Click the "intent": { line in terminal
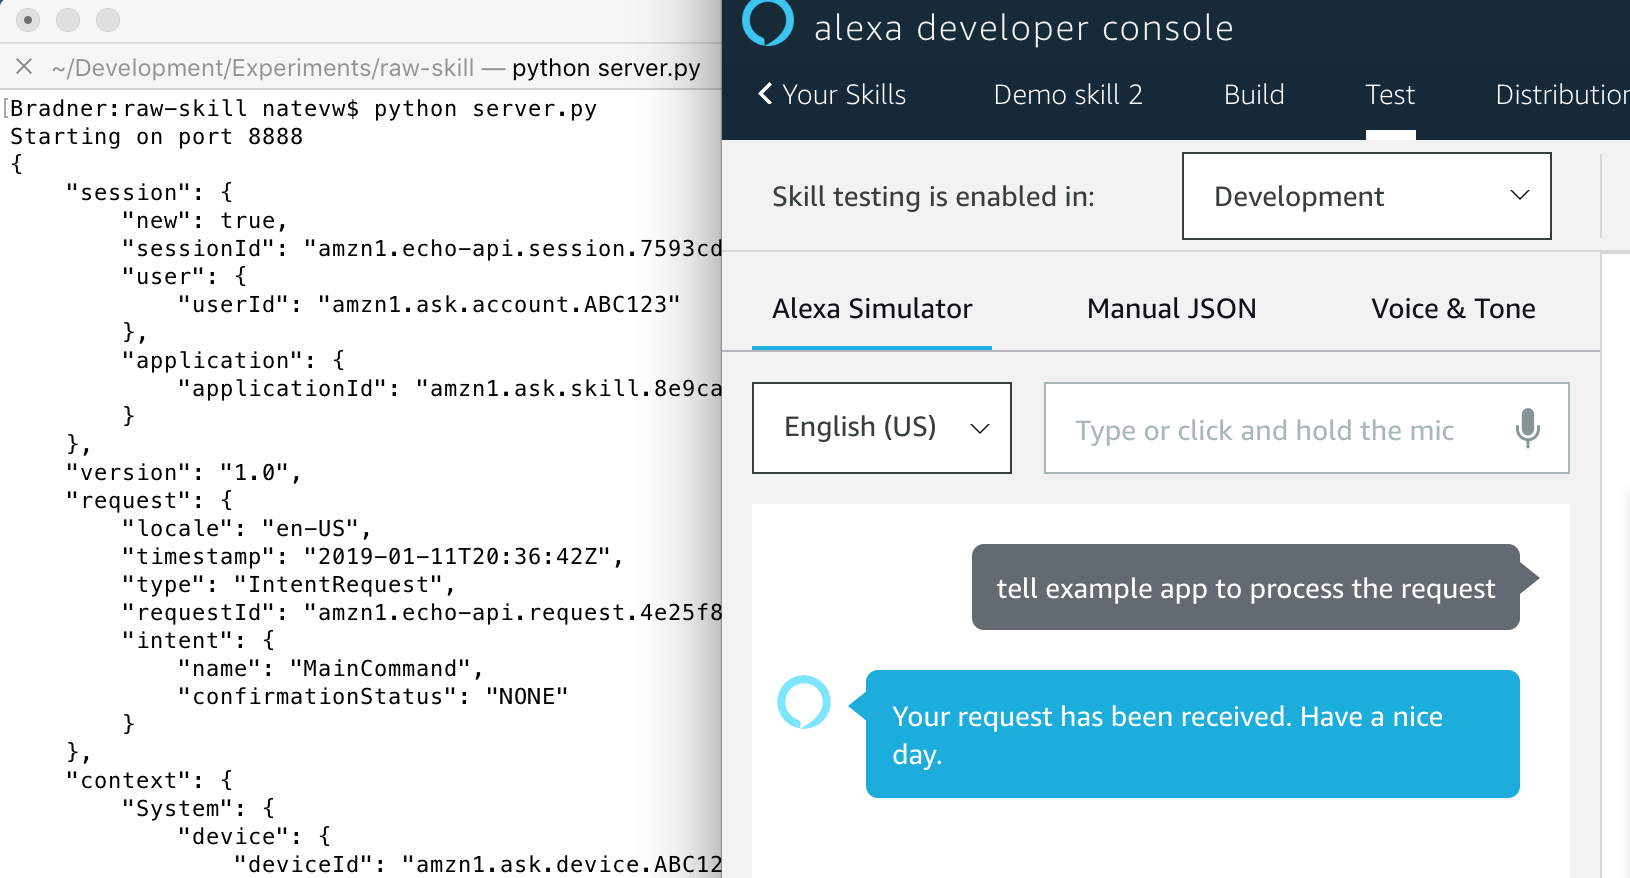This screenshot has height=878, width=1630. click(x=198, y=641)
